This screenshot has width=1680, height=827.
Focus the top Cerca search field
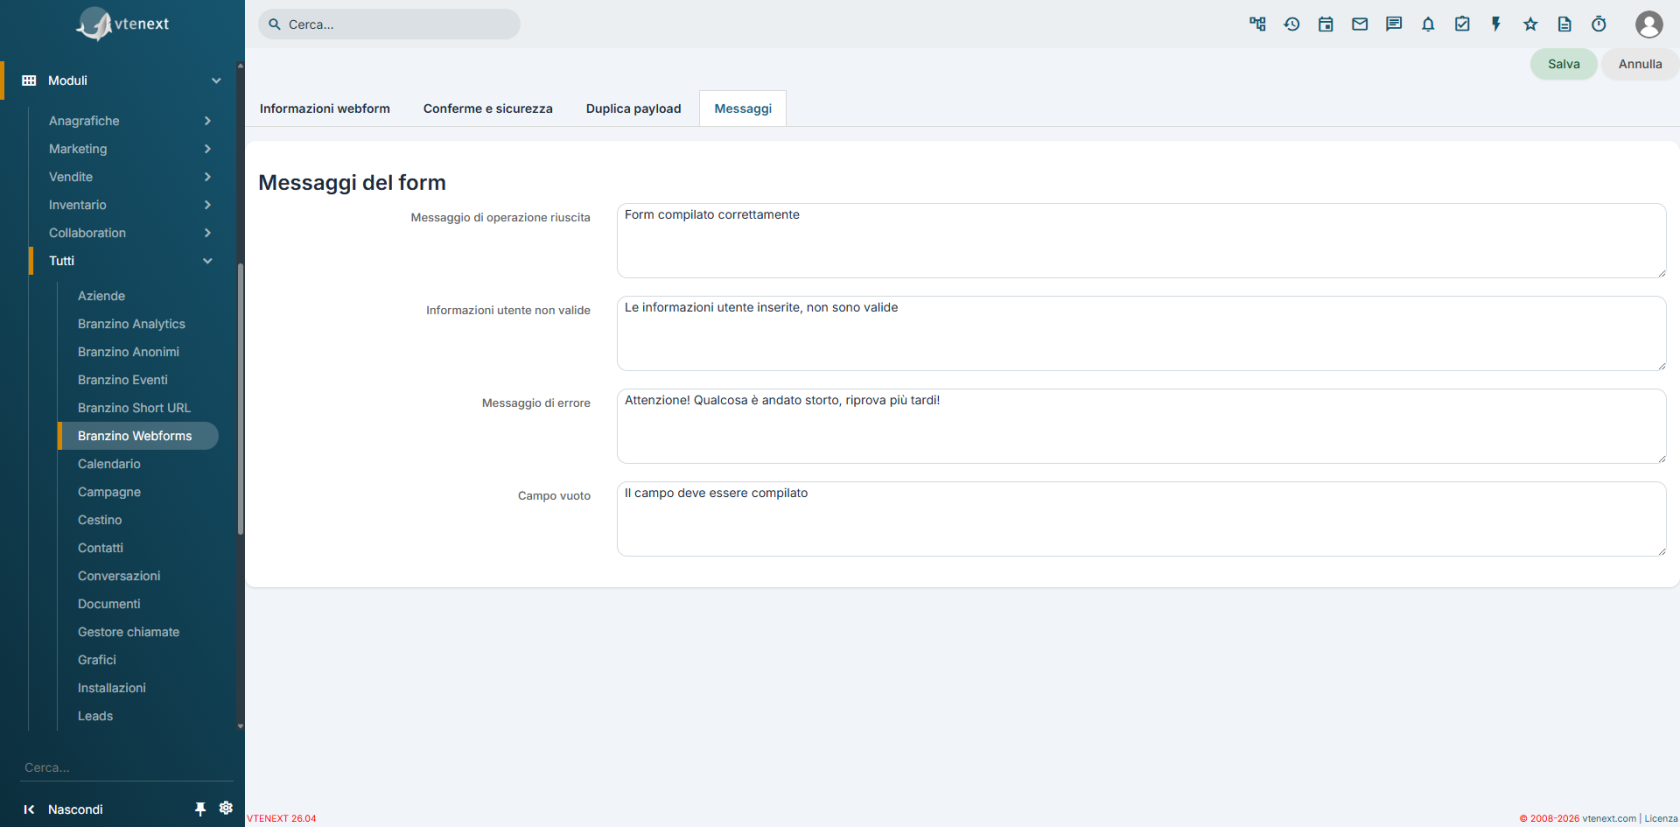tap(389, 24)
